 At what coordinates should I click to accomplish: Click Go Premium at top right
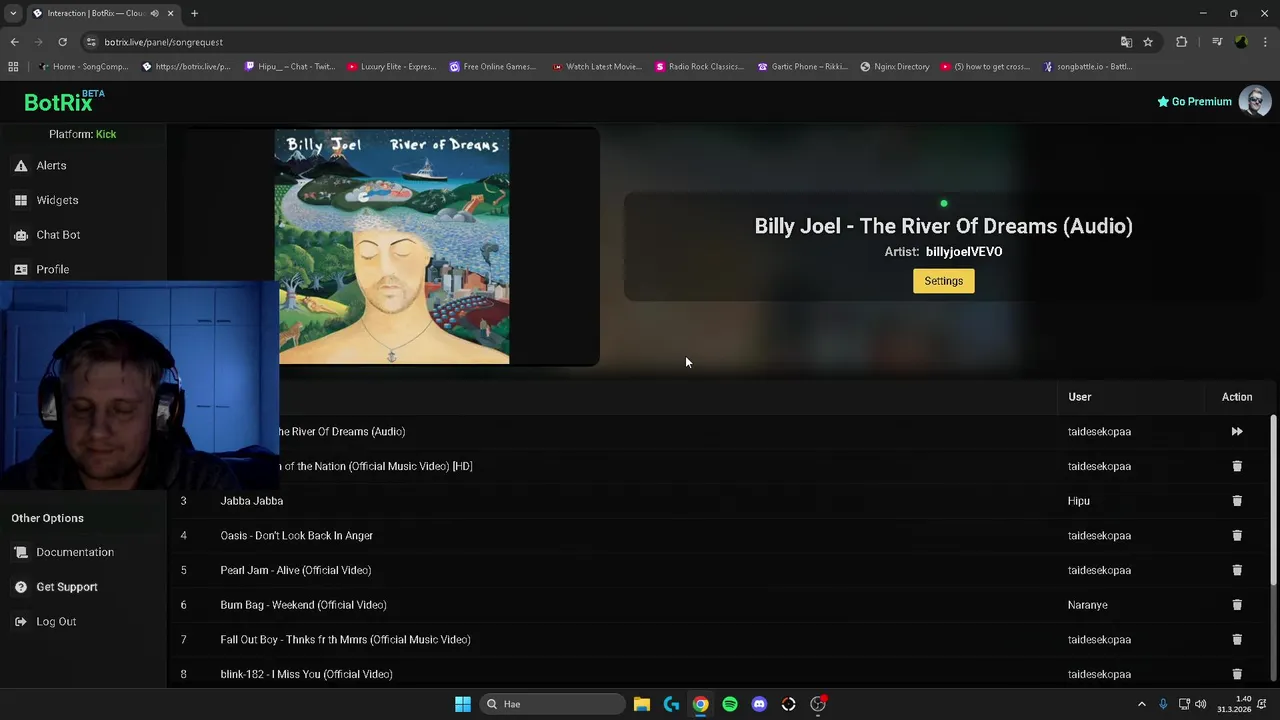pyautogui.click(x=1194, y=101)
